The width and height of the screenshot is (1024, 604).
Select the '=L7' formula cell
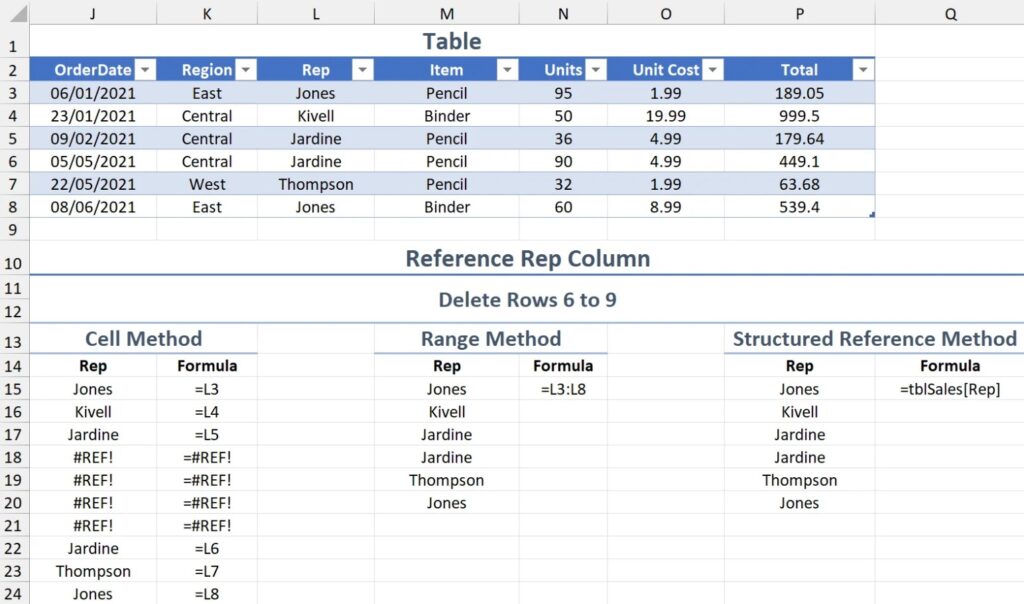207,571
